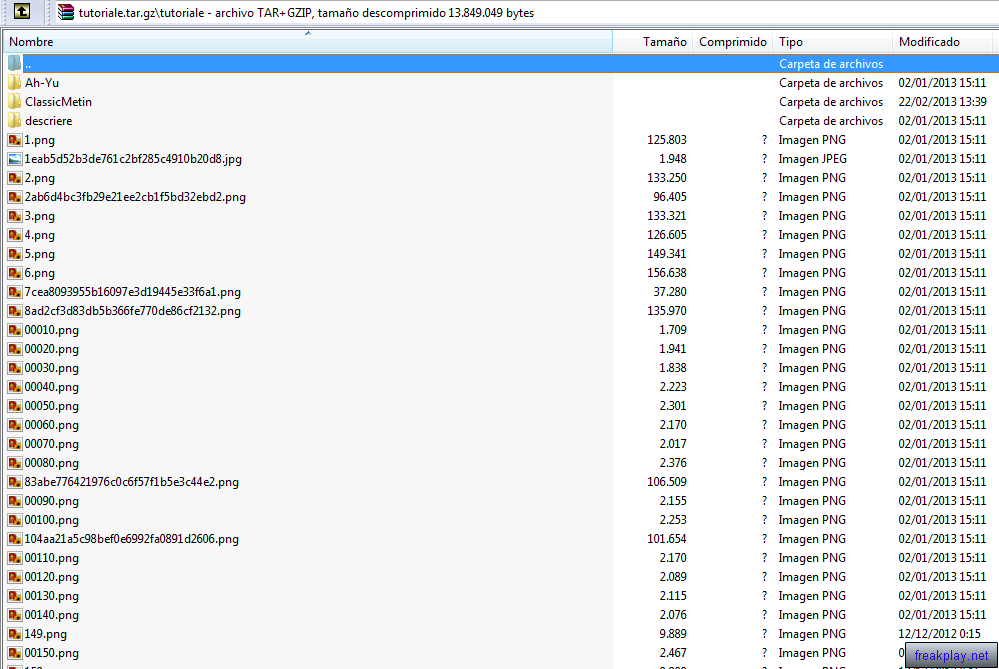Screen dimensions: 999x669
Task: Sort files by the Tamaño column
Action: click(652, 42)
